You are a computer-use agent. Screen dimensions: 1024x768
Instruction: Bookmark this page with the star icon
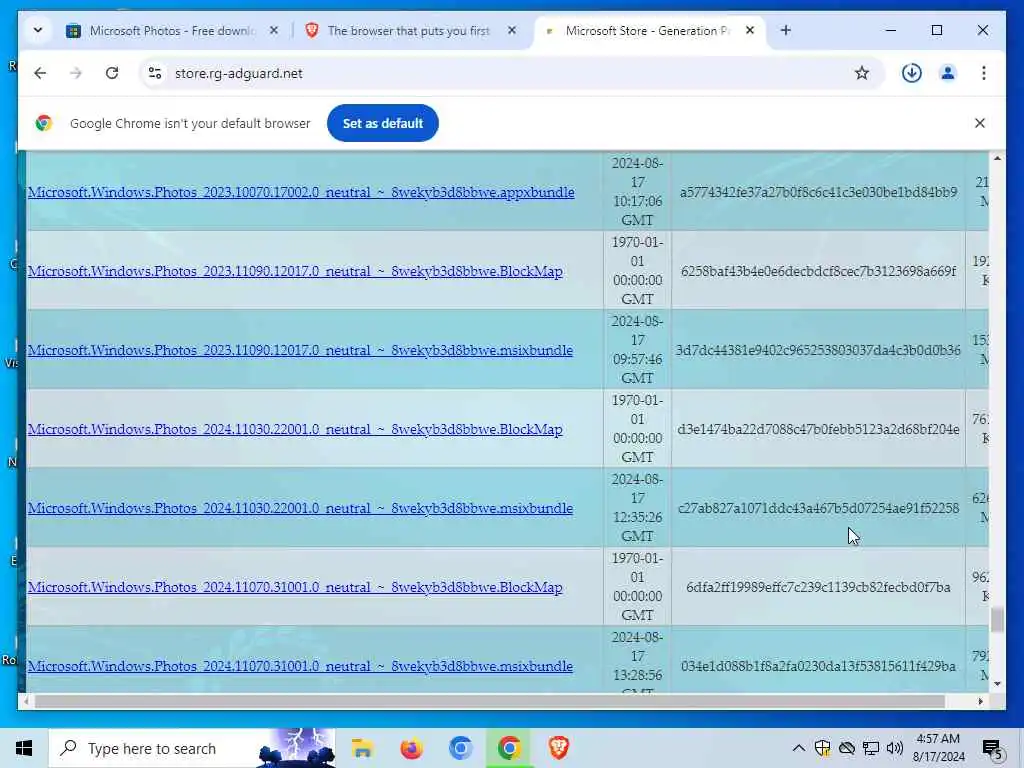point(861,73)
